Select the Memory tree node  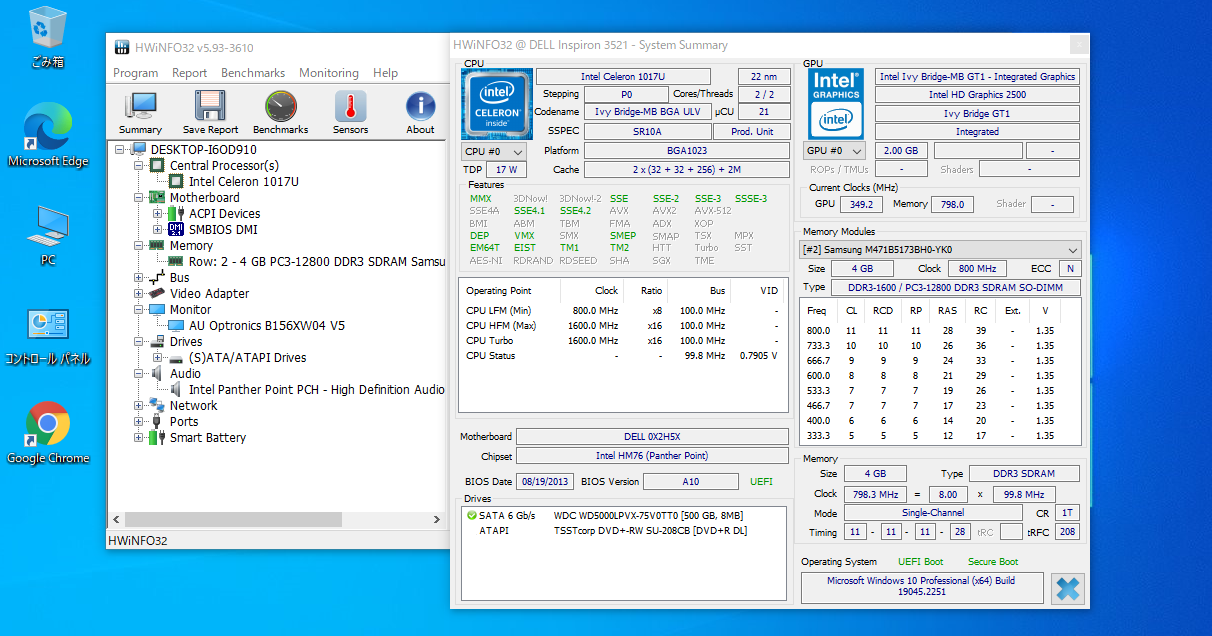tap(191, 246)
